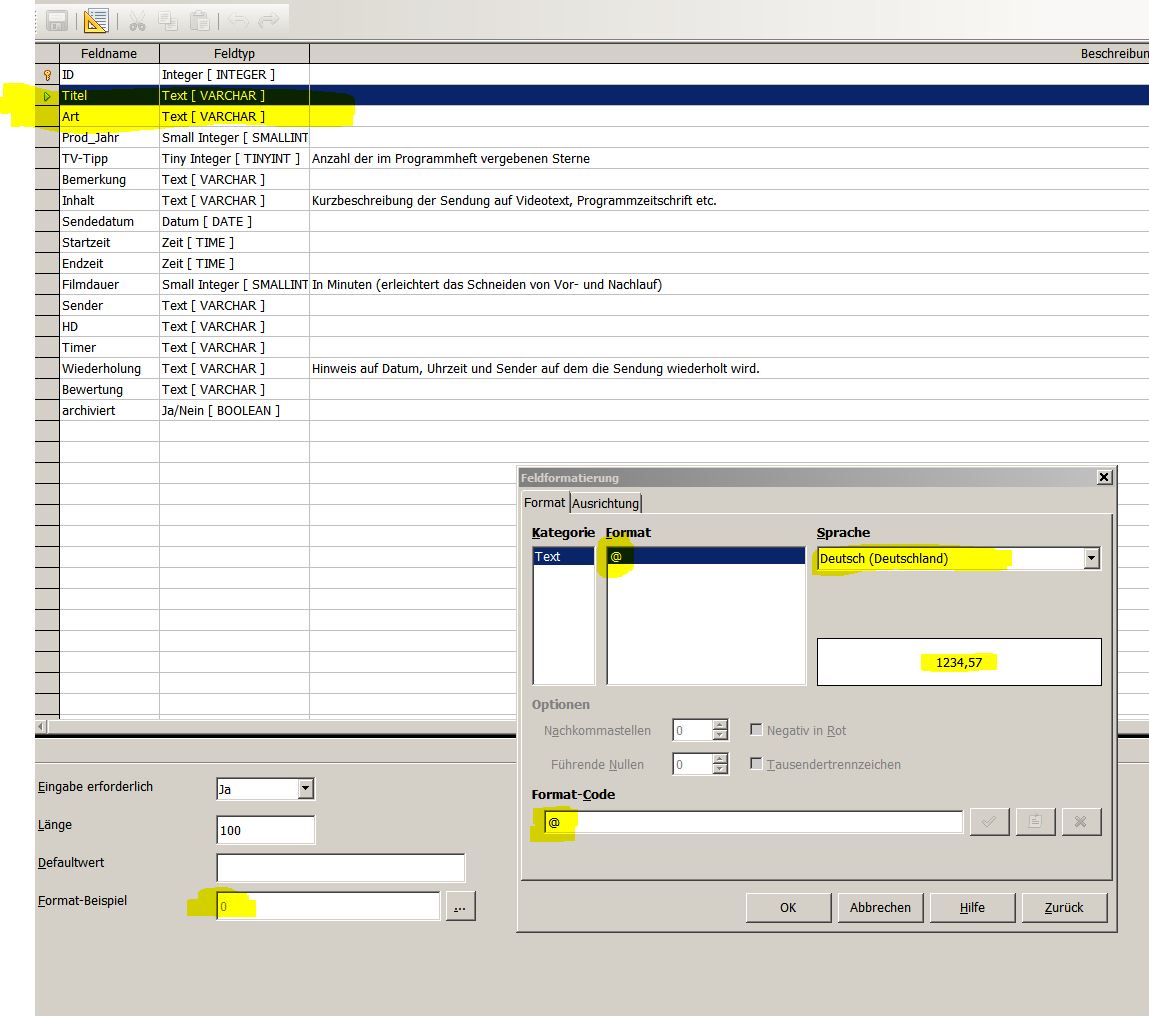The height and width of the screenshot is (1016, 1149).
Task: Open help with the Hilfe button
Action: [x=972, y=908]
